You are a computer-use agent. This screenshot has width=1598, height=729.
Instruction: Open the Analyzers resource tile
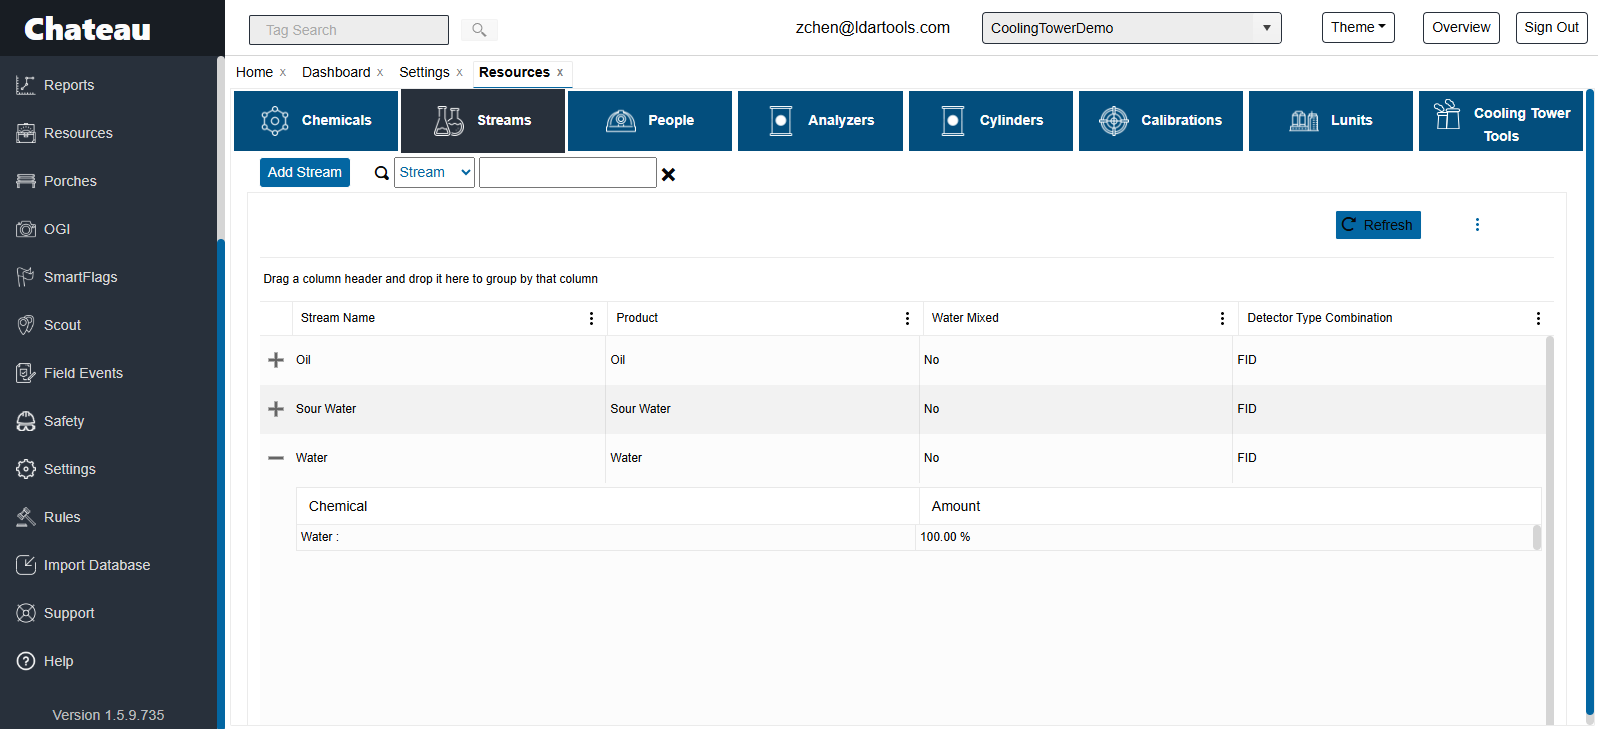coord(820,121)
